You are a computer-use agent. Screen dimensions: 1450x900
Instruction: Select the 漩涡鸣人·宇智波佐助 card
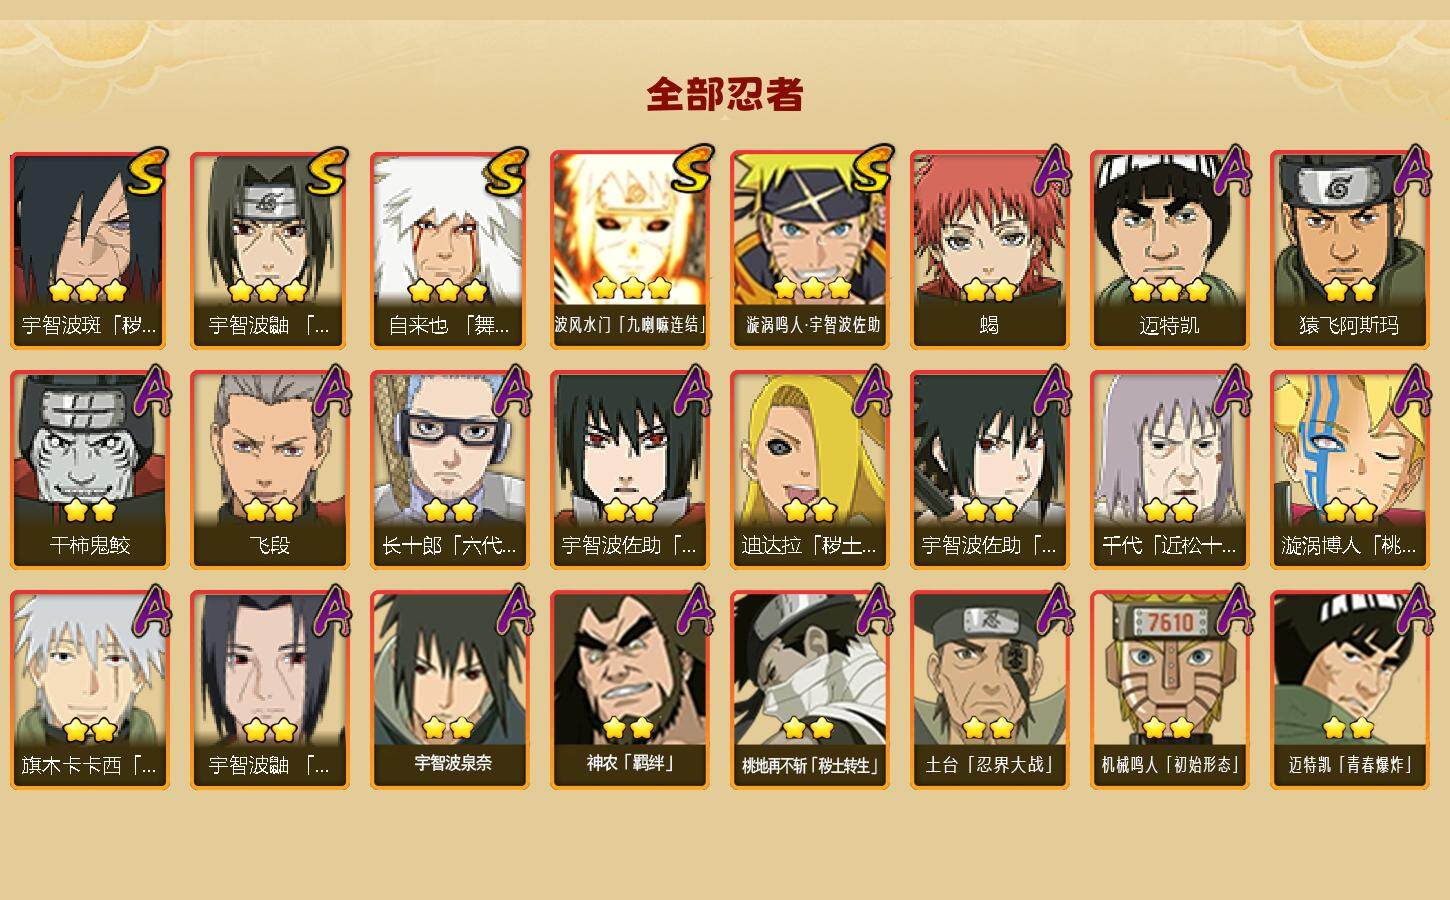(x=809, y=250)
